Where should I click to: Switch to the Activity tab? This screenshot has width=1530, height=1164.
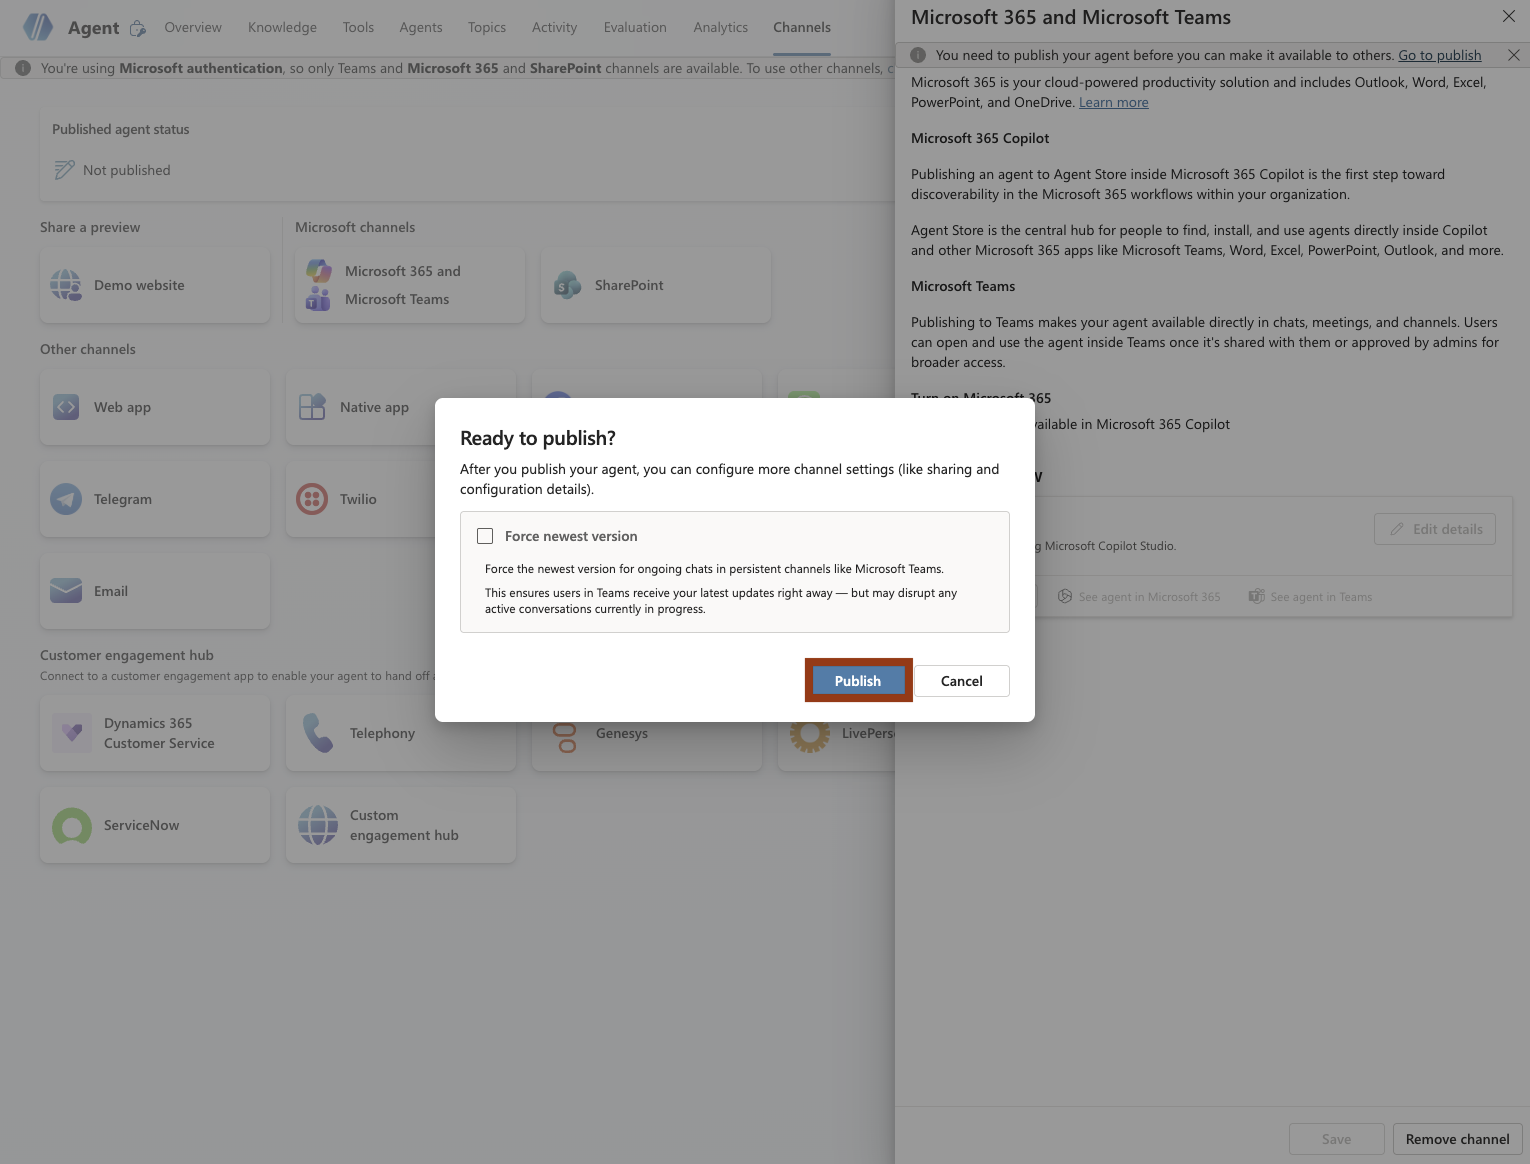(555, 27)
